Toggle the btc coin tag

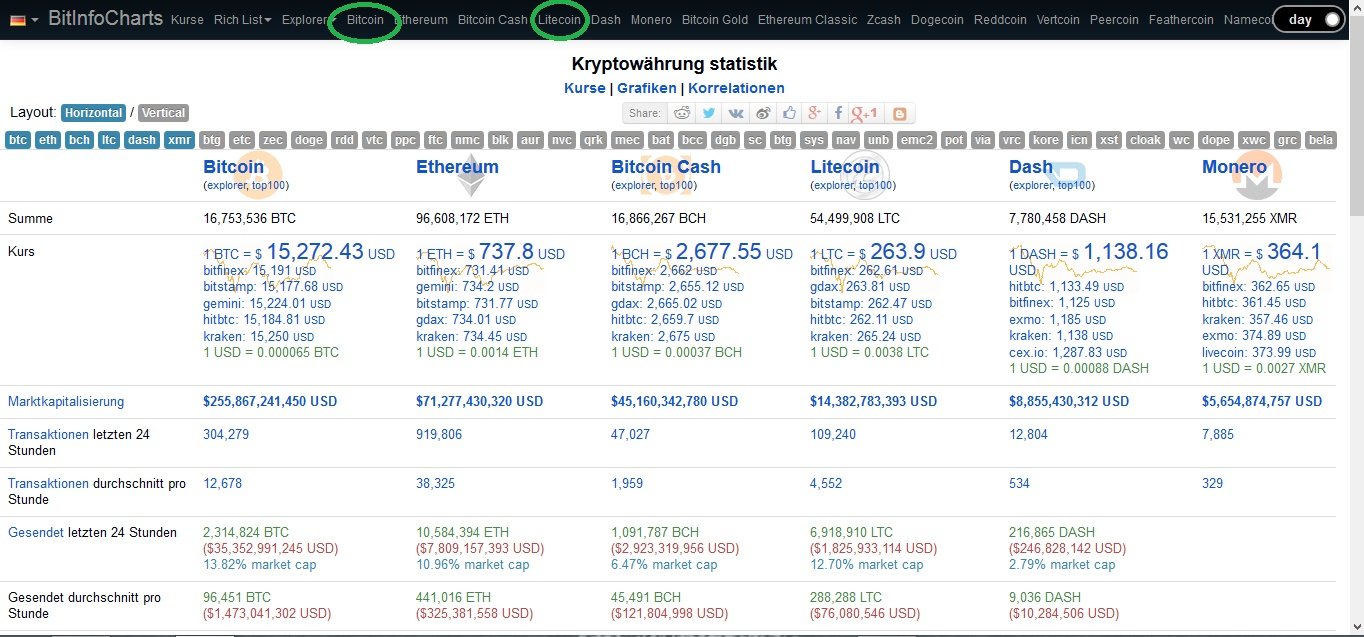(18, 140)
